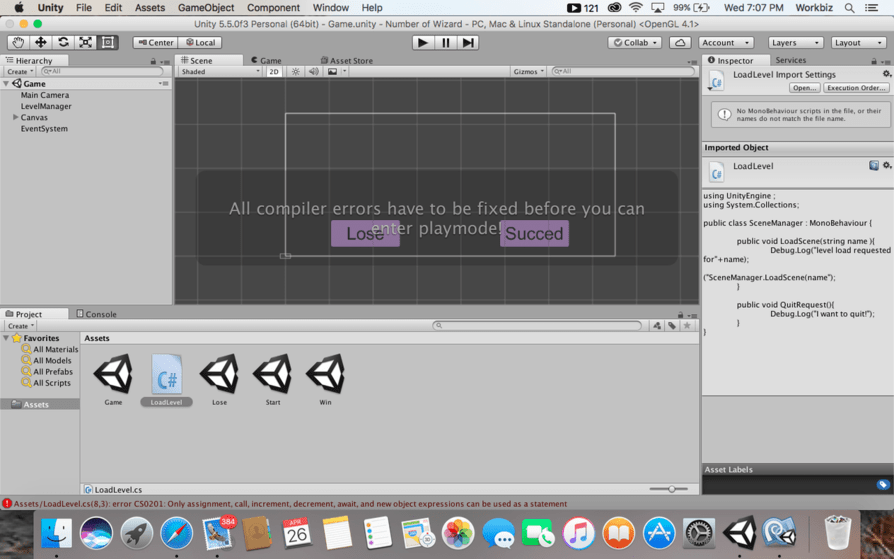
Task: Click the Pause button
Action: click(445, 42)
